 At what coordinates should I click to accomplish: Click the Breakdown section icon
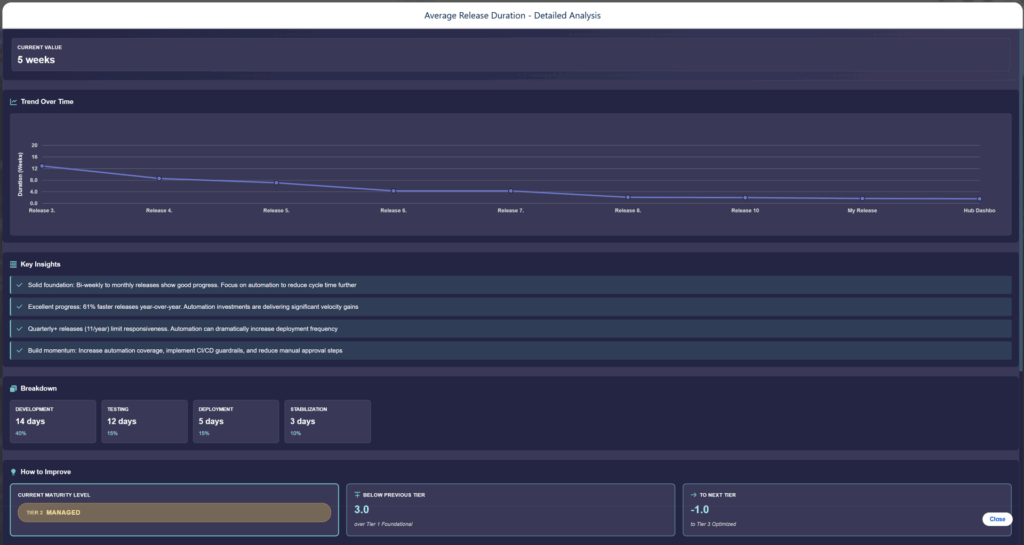tap(13, 388)
